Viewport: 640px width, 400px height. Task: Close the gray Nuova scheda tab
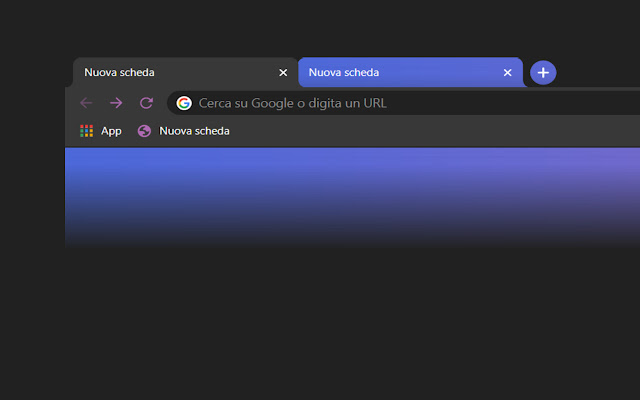pyautogui.click(x=283, y=73)
